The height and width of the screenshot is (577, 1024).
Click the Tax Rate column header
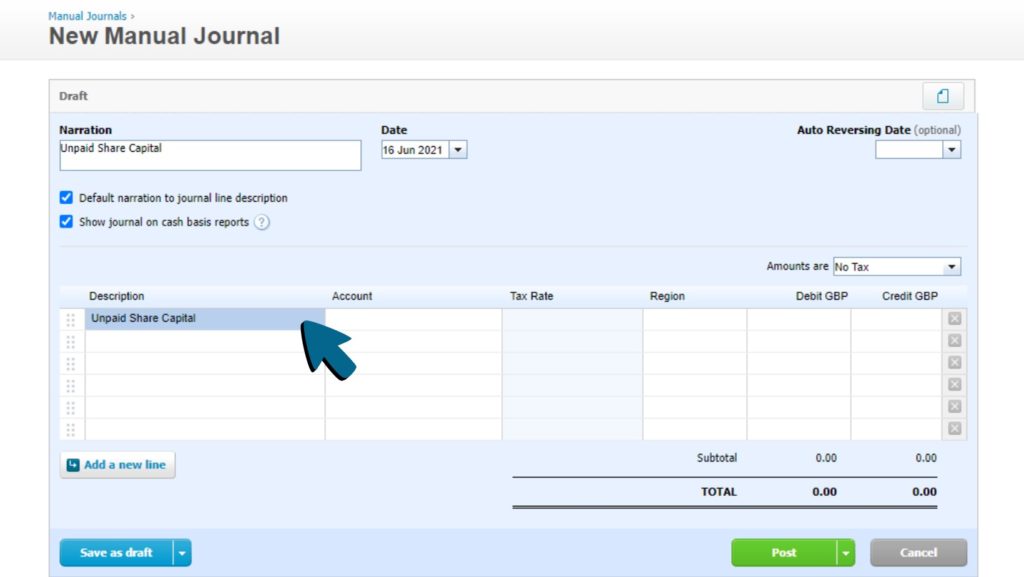(x=532, y=296)
